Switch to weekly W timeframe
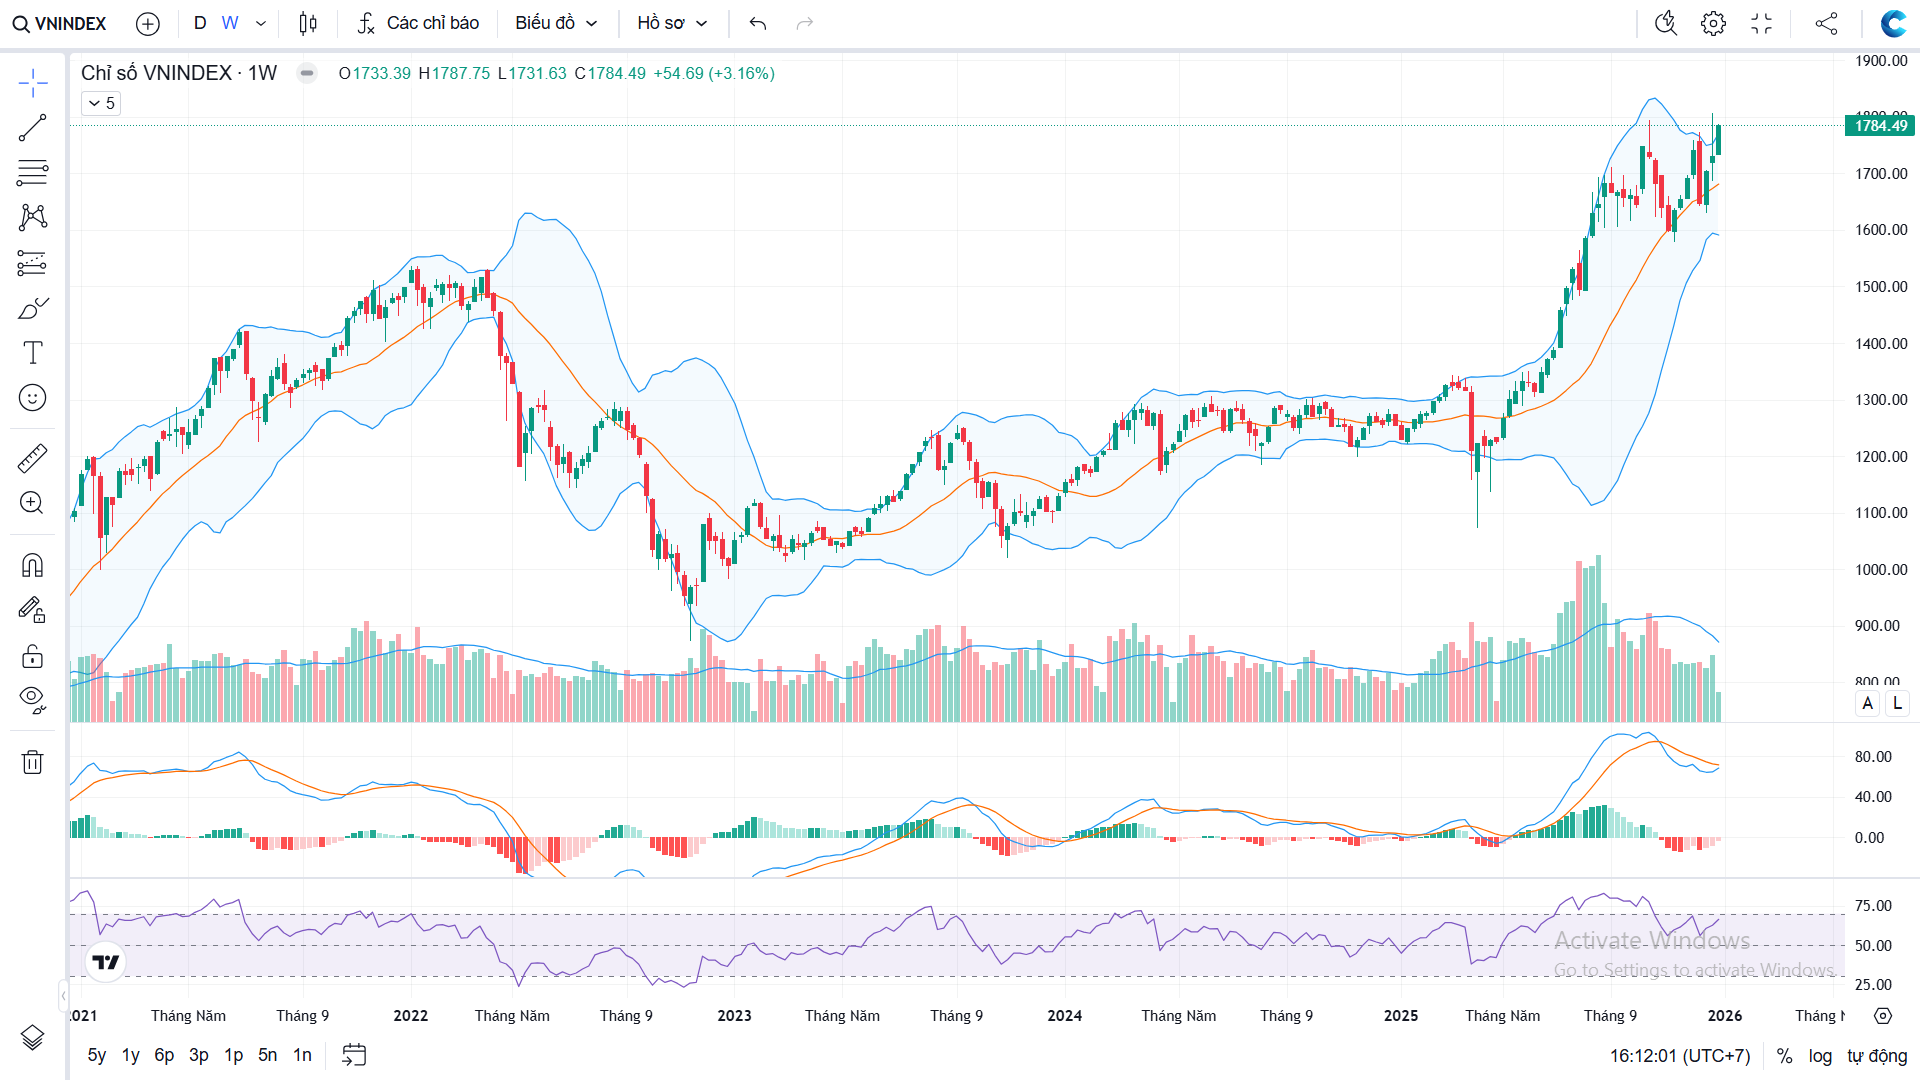 (x=230, y=23)
